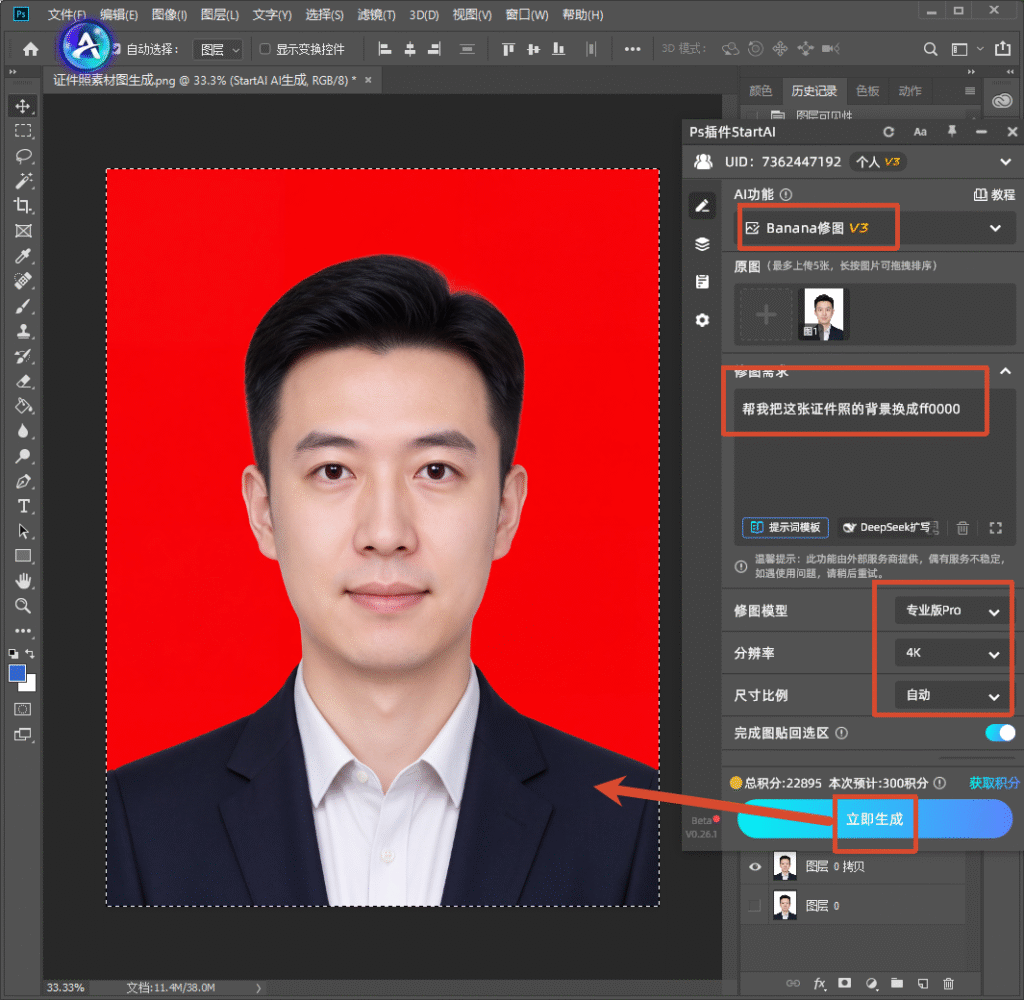Select the Frame tool

(x=23, y=231)
